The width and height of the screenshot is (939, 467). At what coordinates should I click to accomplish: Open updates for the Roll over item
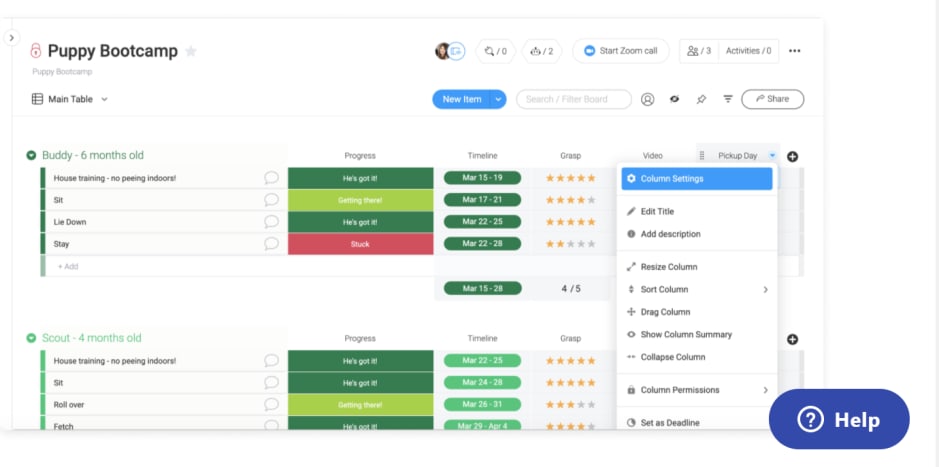(x=271, y=404)
